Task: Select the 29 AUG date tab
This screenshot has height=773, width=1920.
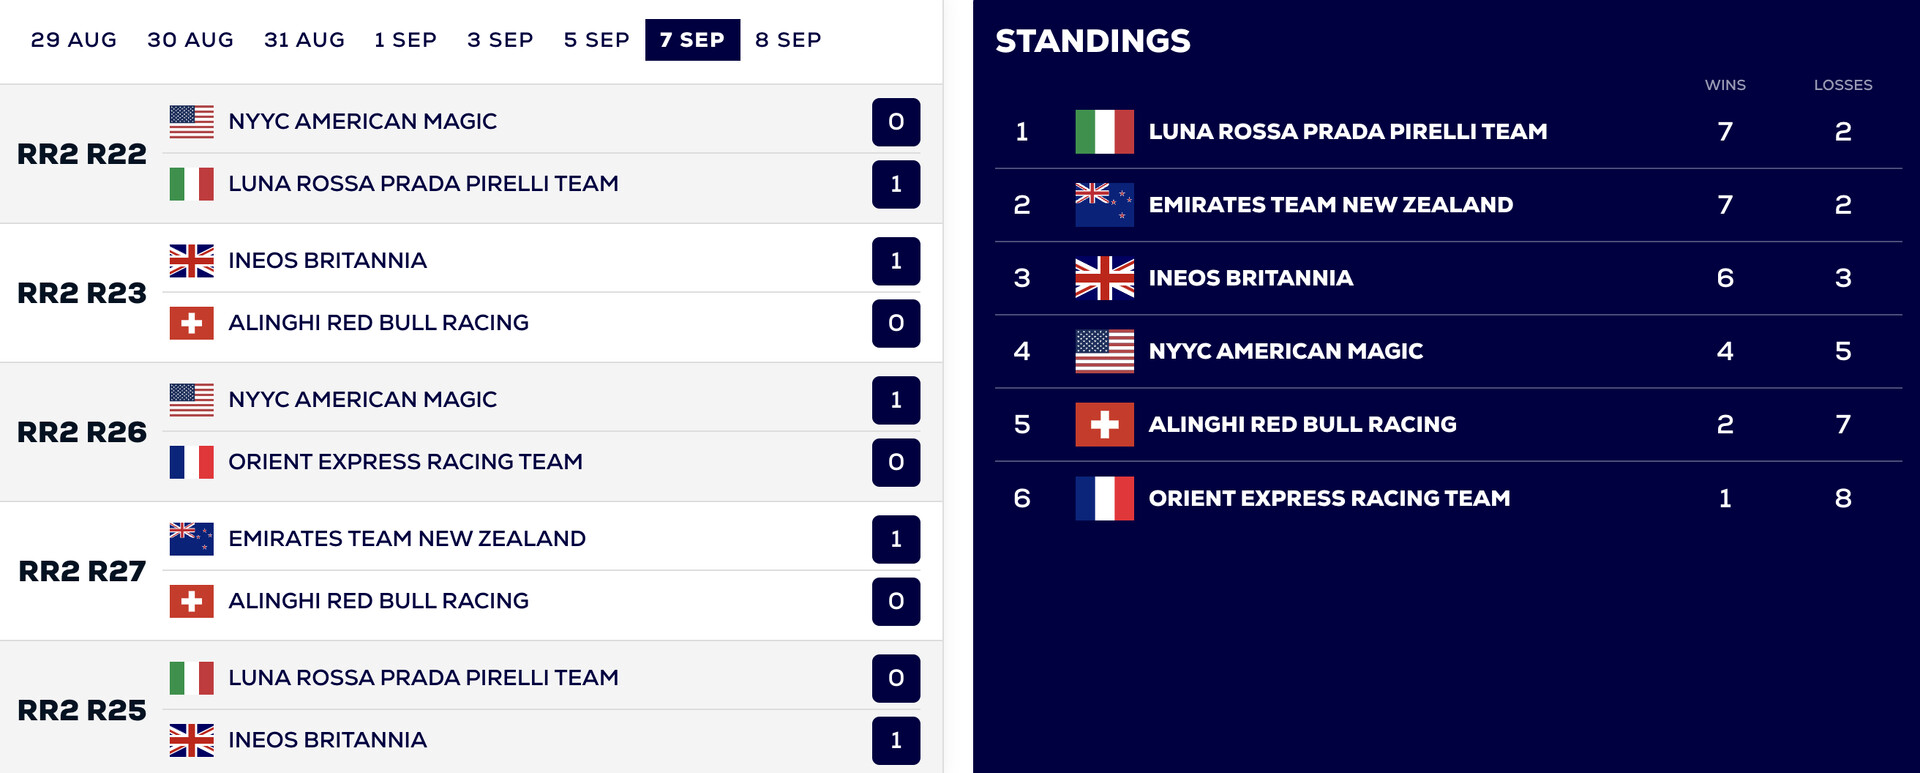Action: [x=74, y=40]
